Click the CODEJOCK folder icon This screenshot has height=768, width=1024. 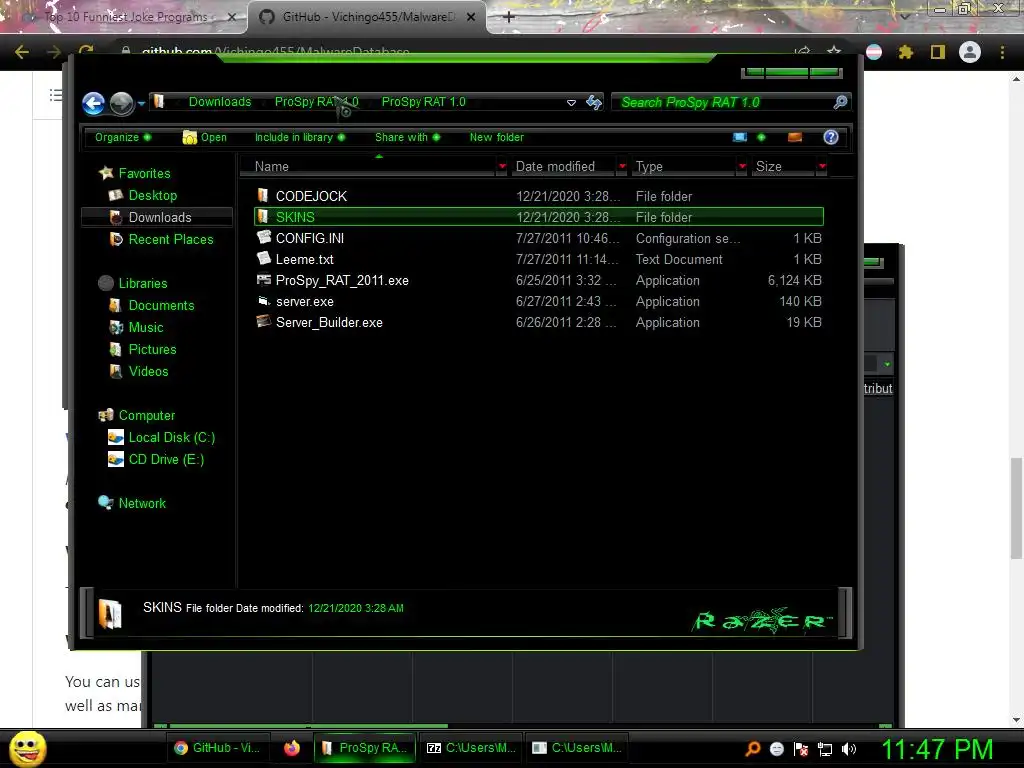pos(263,195)
